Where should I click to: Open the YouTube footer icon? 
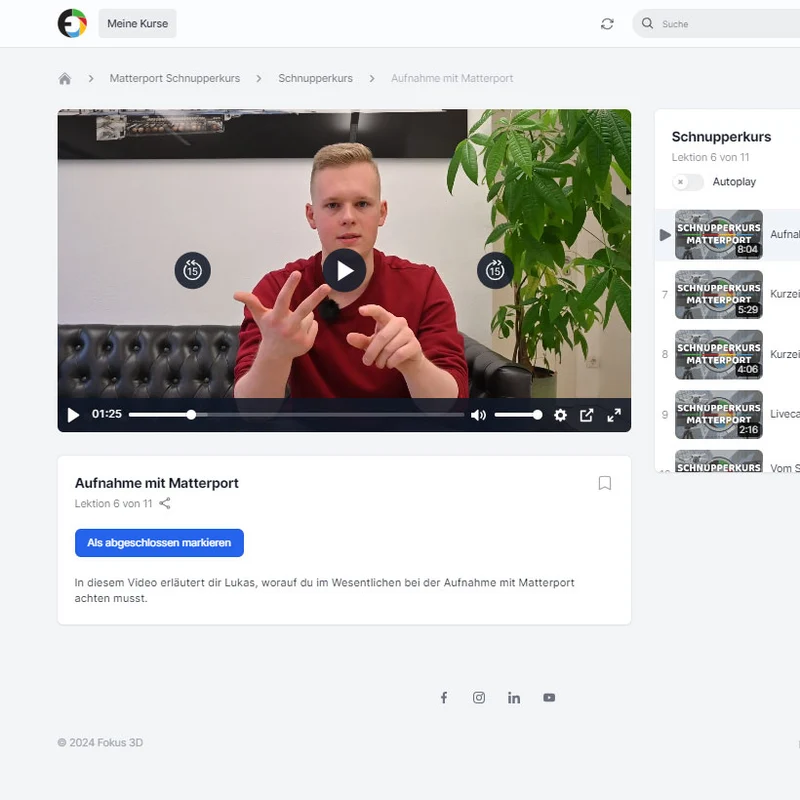pyautogui.click(x=549, y=697)
